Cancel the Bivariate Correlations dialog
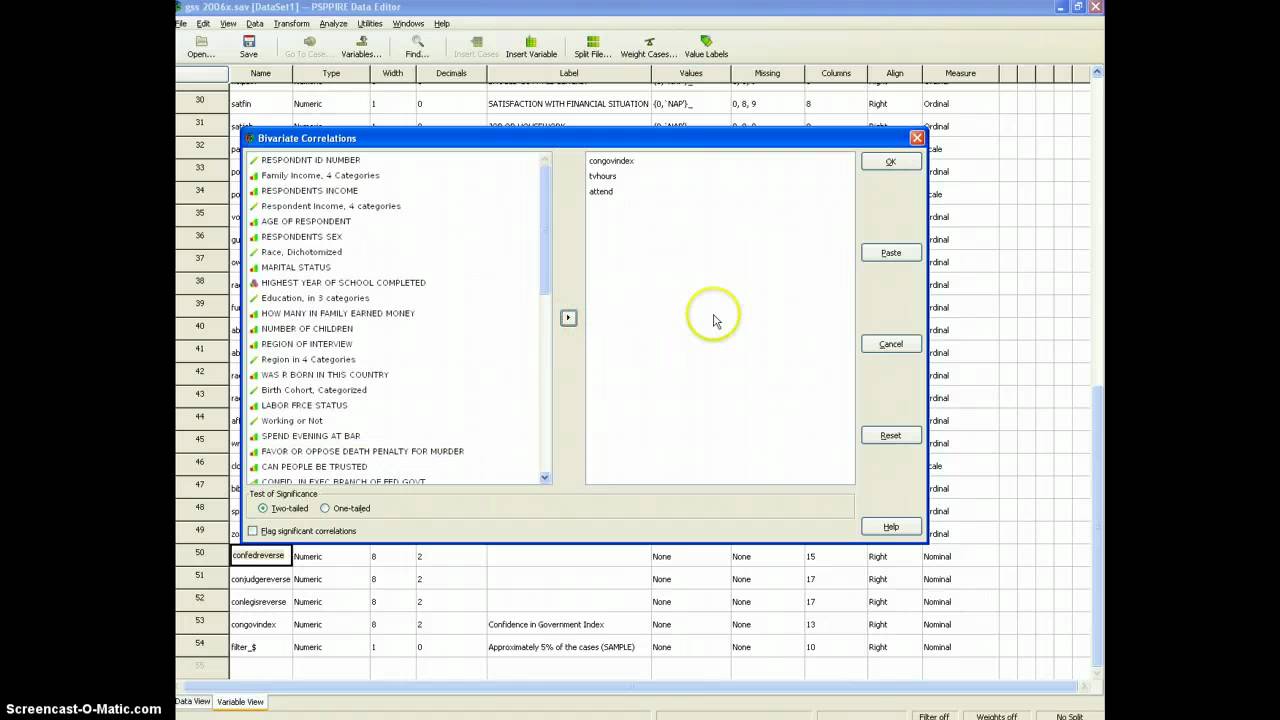This screenshot has height=720, width=1280. 890,344
